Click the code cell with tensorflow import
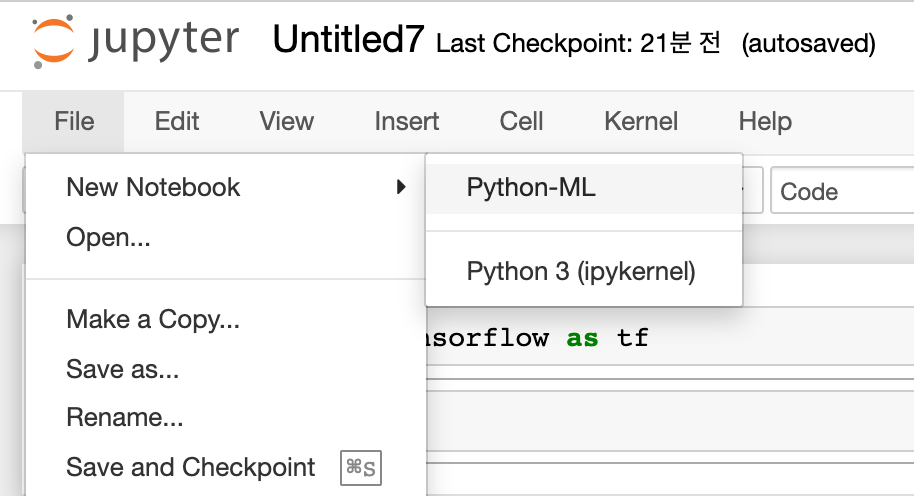 (670, 338)
